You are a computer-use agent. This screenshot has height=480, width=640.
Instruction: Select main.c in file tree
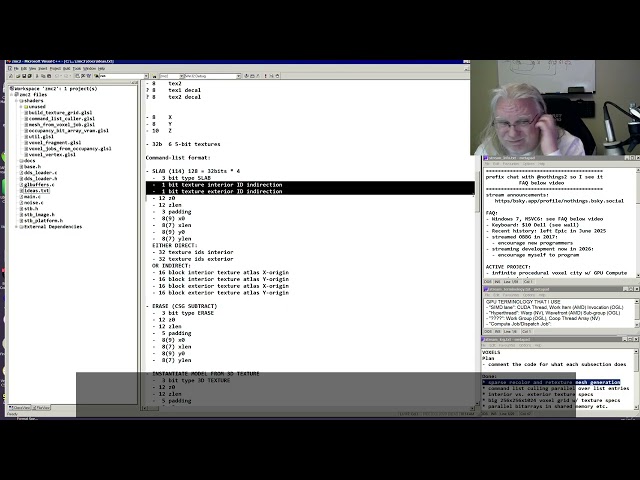(x=32, y=196)
